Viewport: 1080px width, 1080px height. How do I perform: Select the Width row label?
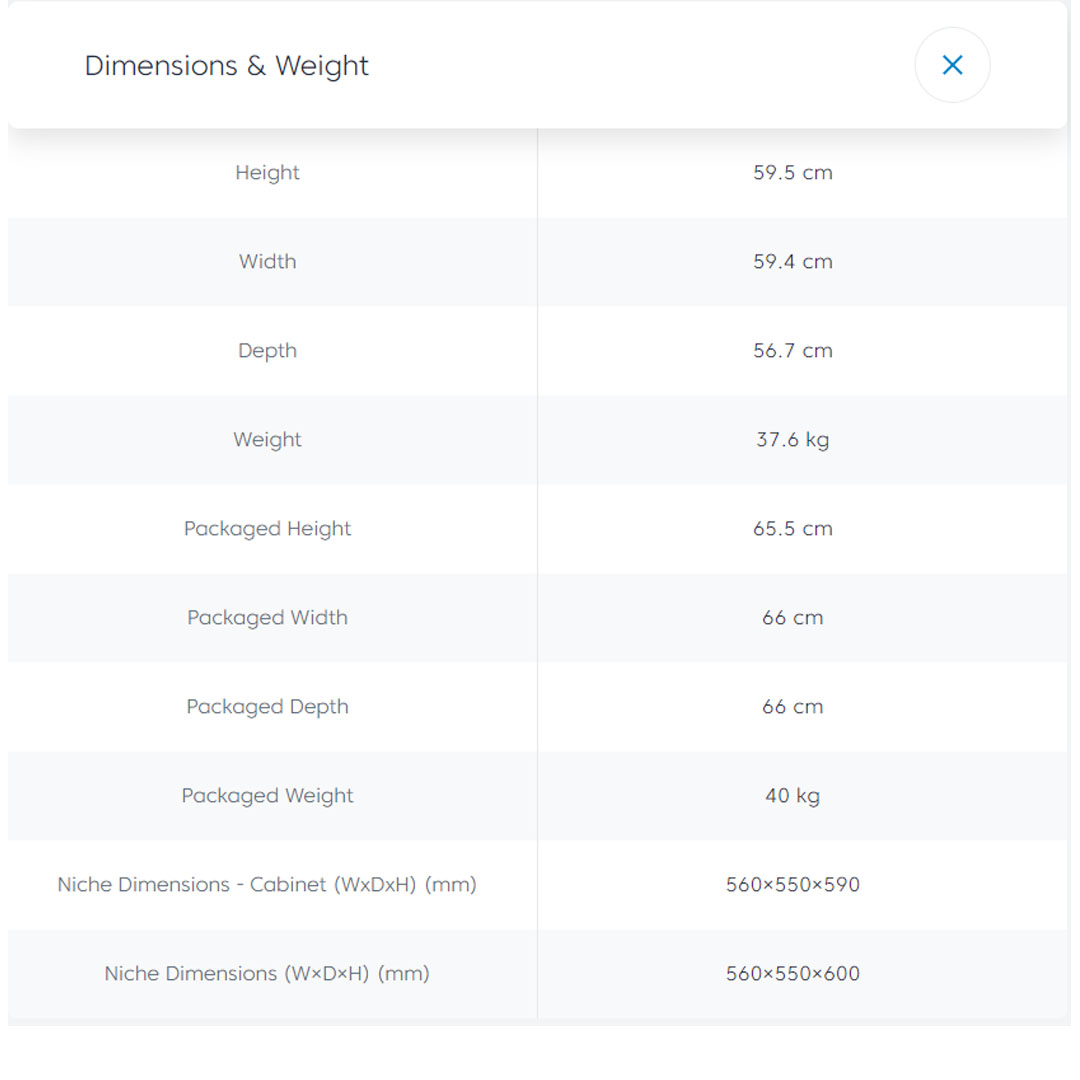click(267, 261)
